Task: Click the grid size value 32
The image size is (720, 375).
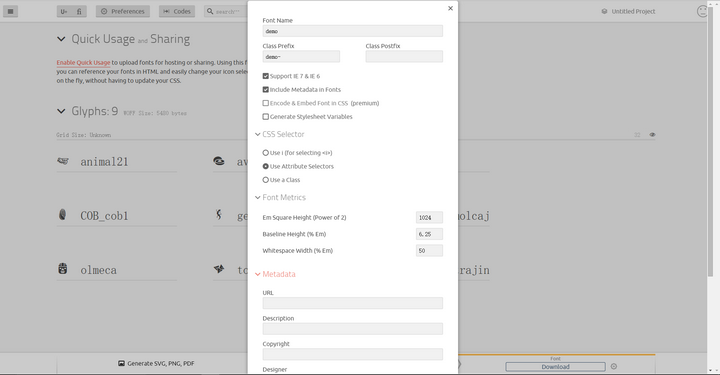Action: coord(637,134)
